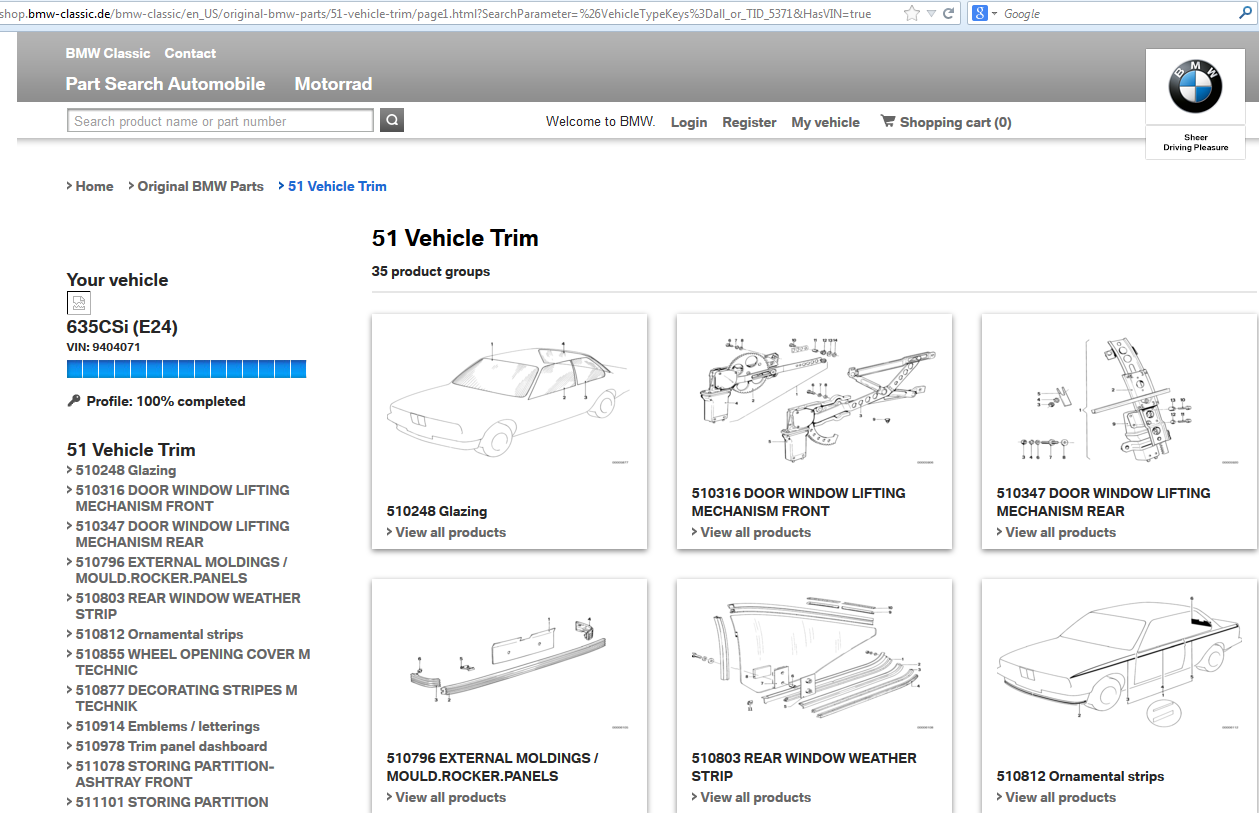This screenshot has width=1259, height=813.
Task: Click the magnifier search button
Action: click(x=392, y=121)
